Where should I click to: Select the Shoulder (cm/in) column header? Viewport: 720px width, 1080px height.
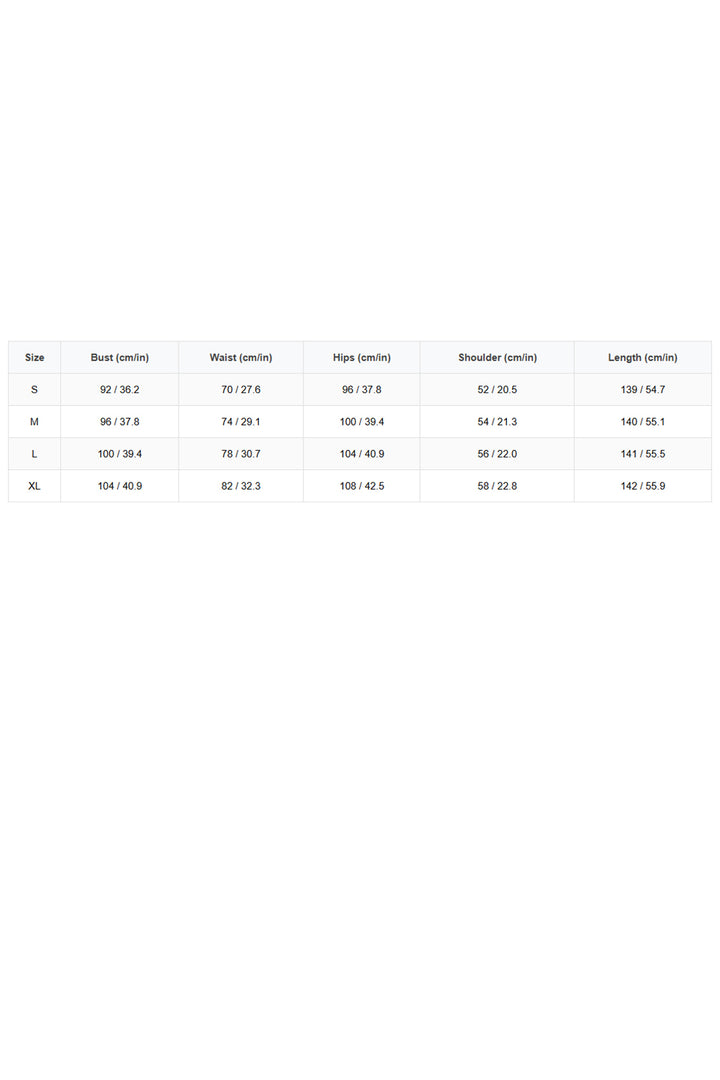click(497, 357)
